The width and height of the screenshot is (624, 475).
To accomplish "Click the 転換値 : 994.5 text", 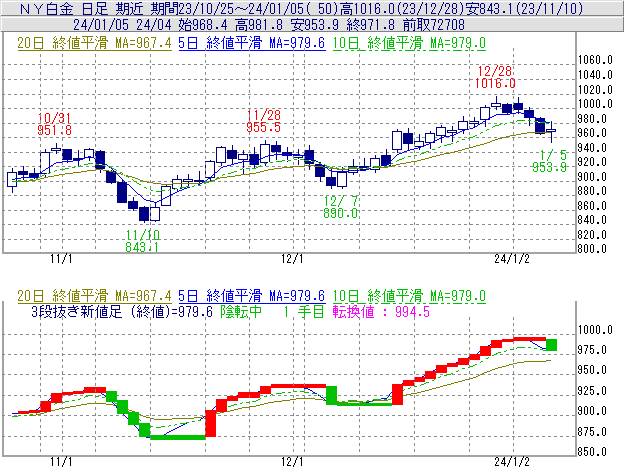I will click(381, 311).
